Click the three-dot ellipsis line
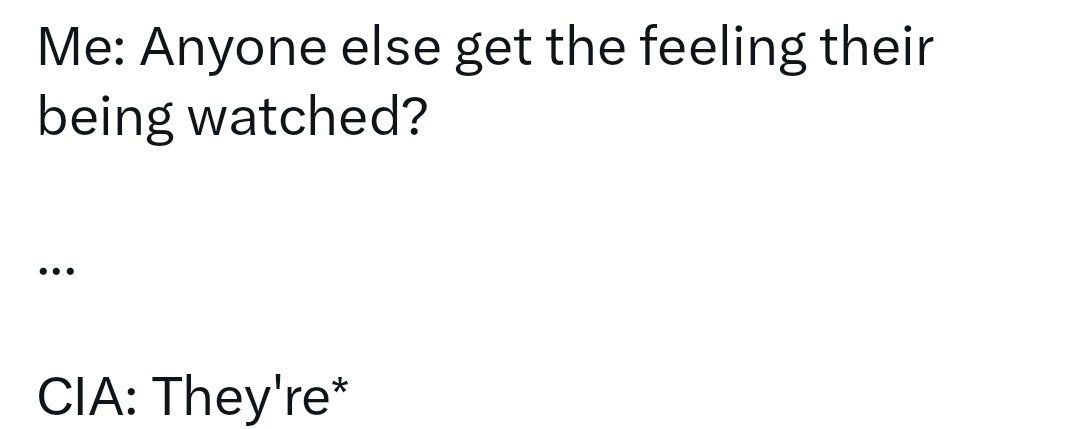The height and width of the screenshot is (429, 1080). pos(56,271)
